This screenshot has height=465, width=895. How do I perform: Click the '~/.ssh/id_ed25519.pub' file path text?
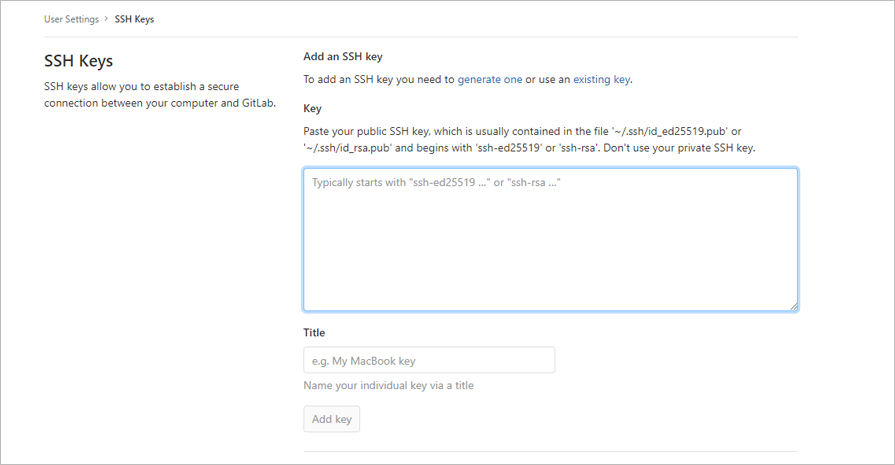click(670, 131)
